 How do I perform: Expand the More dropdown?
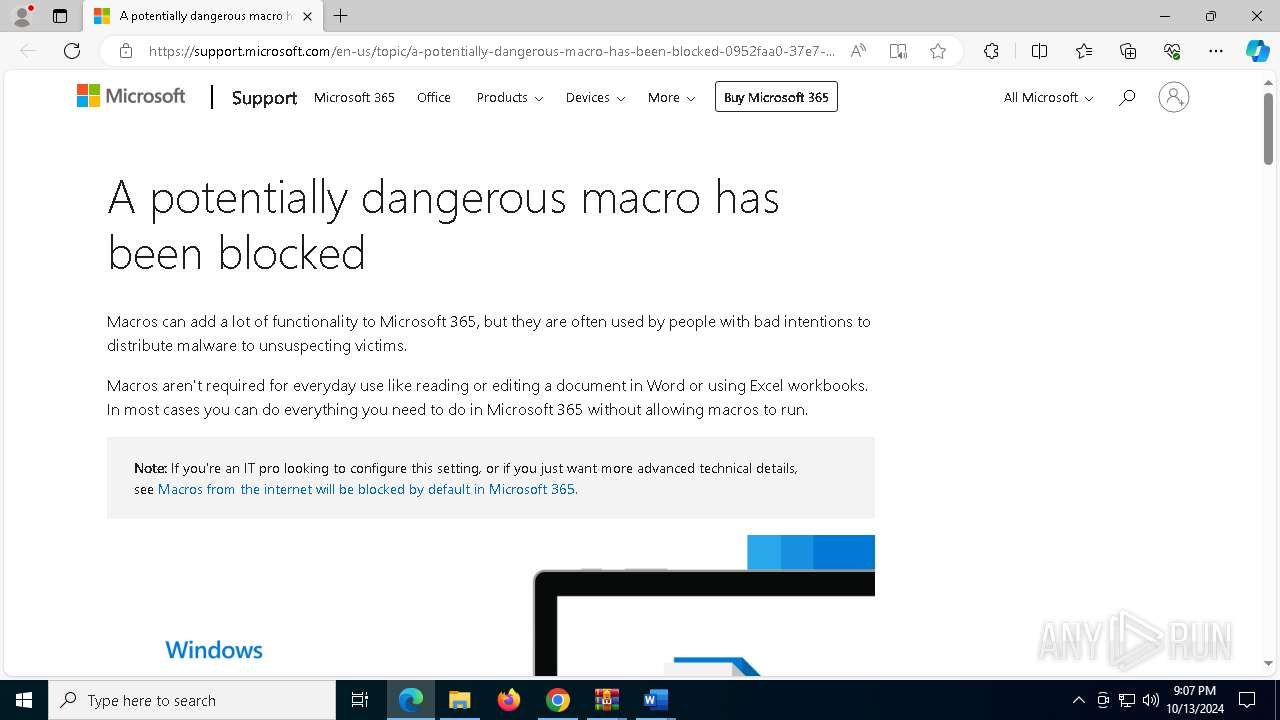[x=671, y=97]
